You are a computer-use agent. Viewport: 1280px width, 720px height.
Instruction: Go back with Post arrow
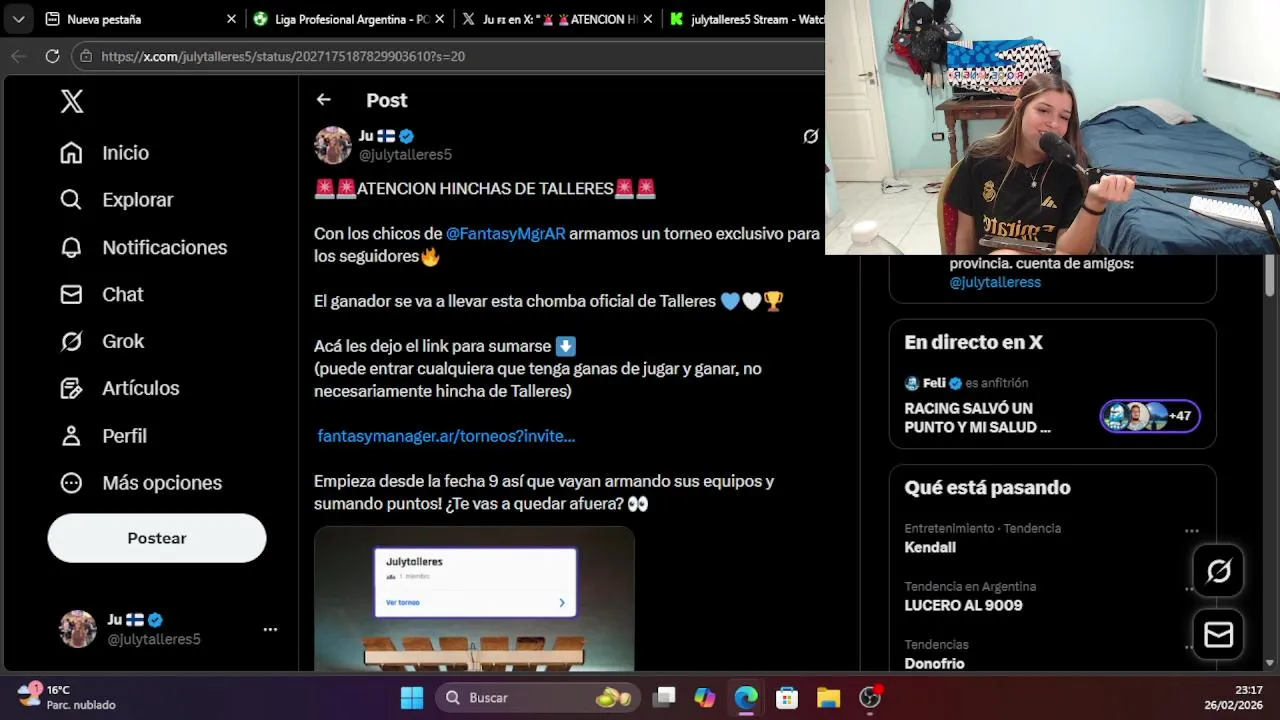tap(323, 100)
